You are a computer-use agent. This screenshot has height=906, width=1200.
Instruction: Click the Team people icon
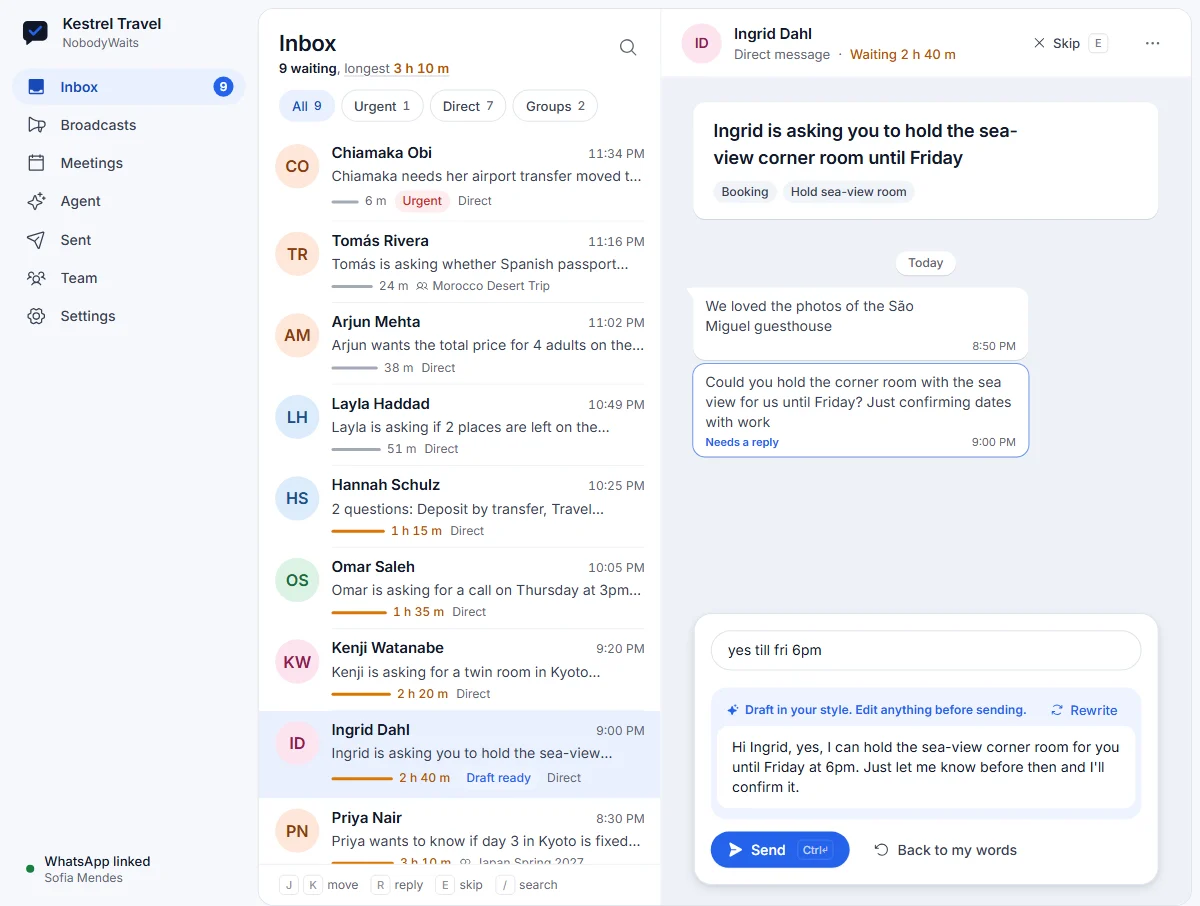(x=37, y=278)
